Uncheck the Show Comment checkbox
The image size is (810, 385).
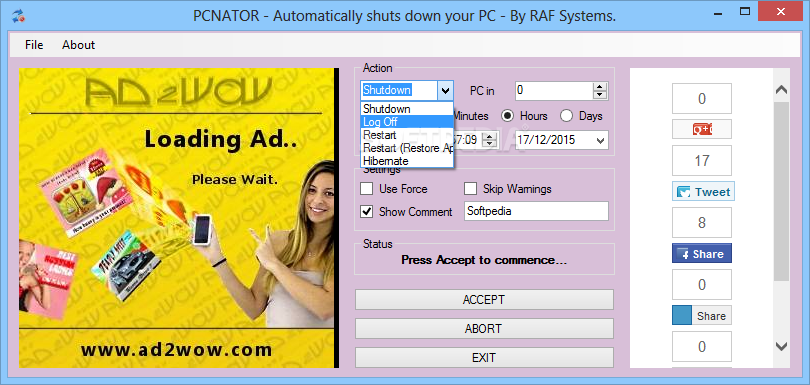pos(367,211)
